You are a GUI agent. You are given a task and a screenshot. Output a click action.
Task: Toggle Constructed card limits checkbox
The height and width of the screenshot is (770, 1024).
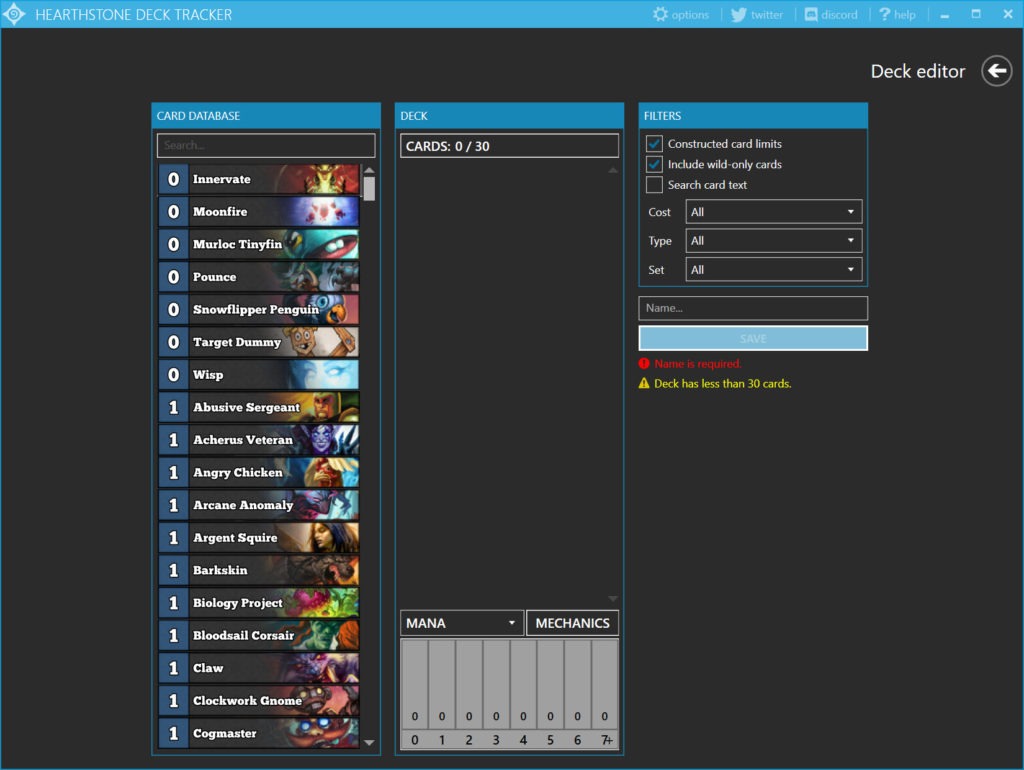[654, 144]
